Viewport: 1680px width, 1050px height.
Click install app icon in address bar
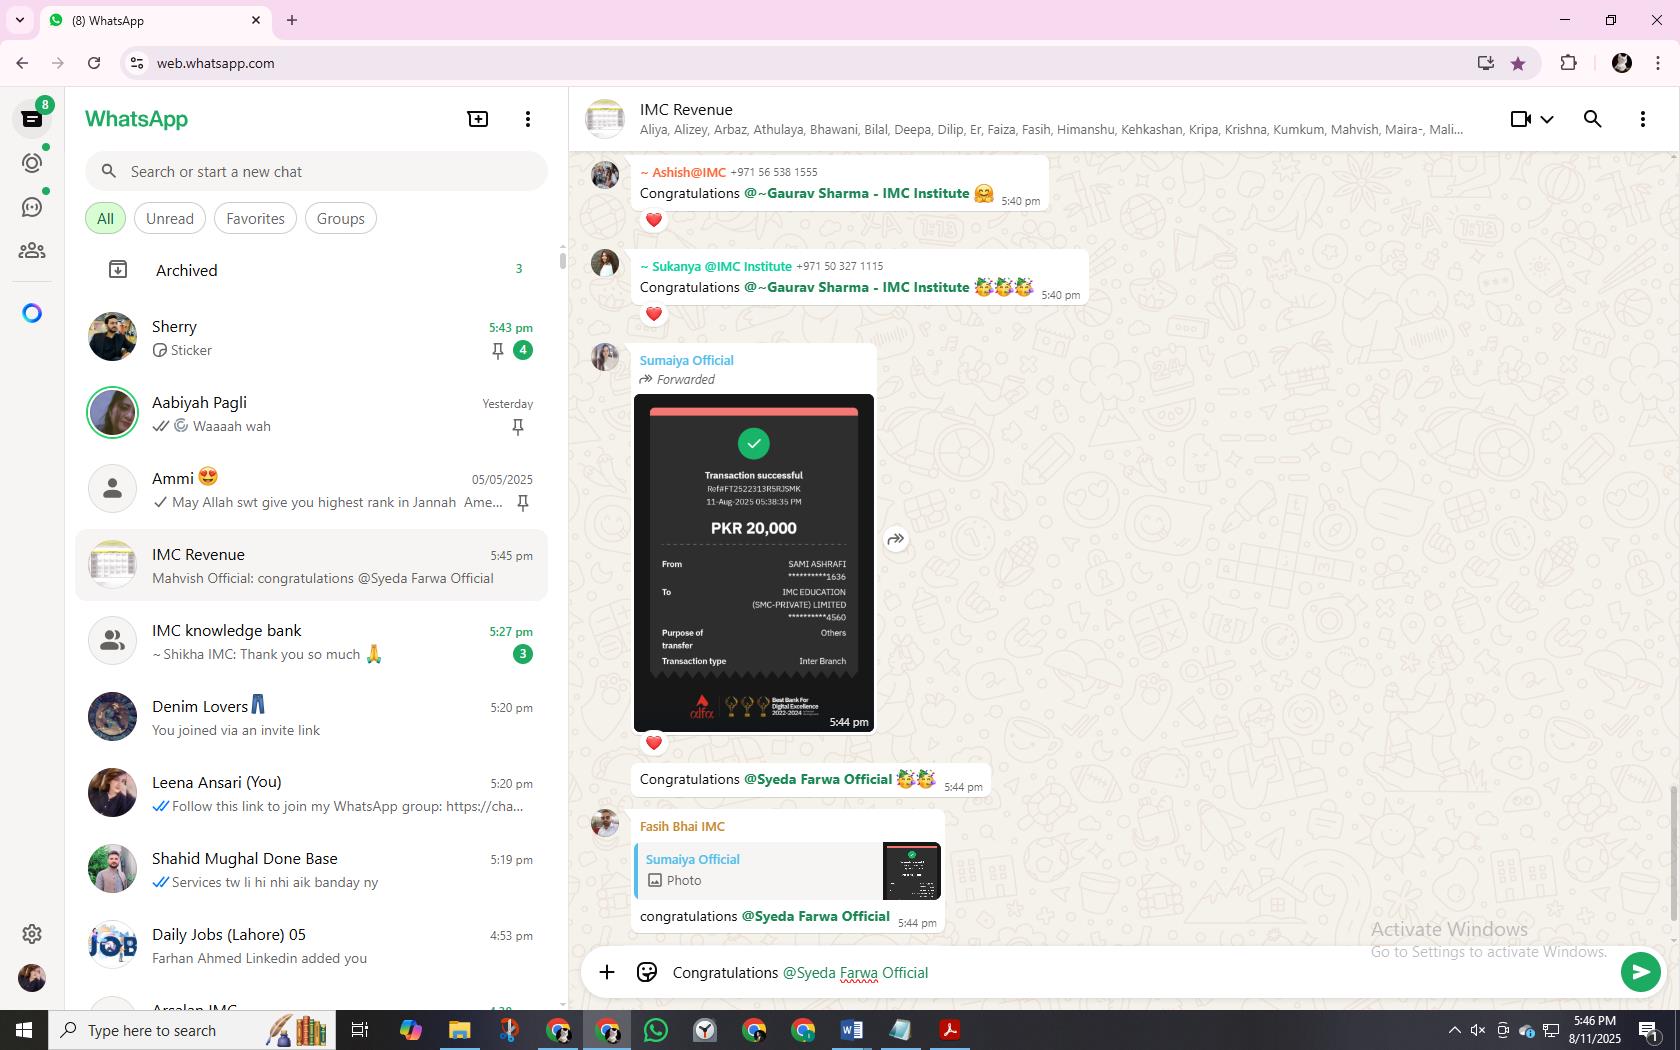click(x=1486, y=63)
